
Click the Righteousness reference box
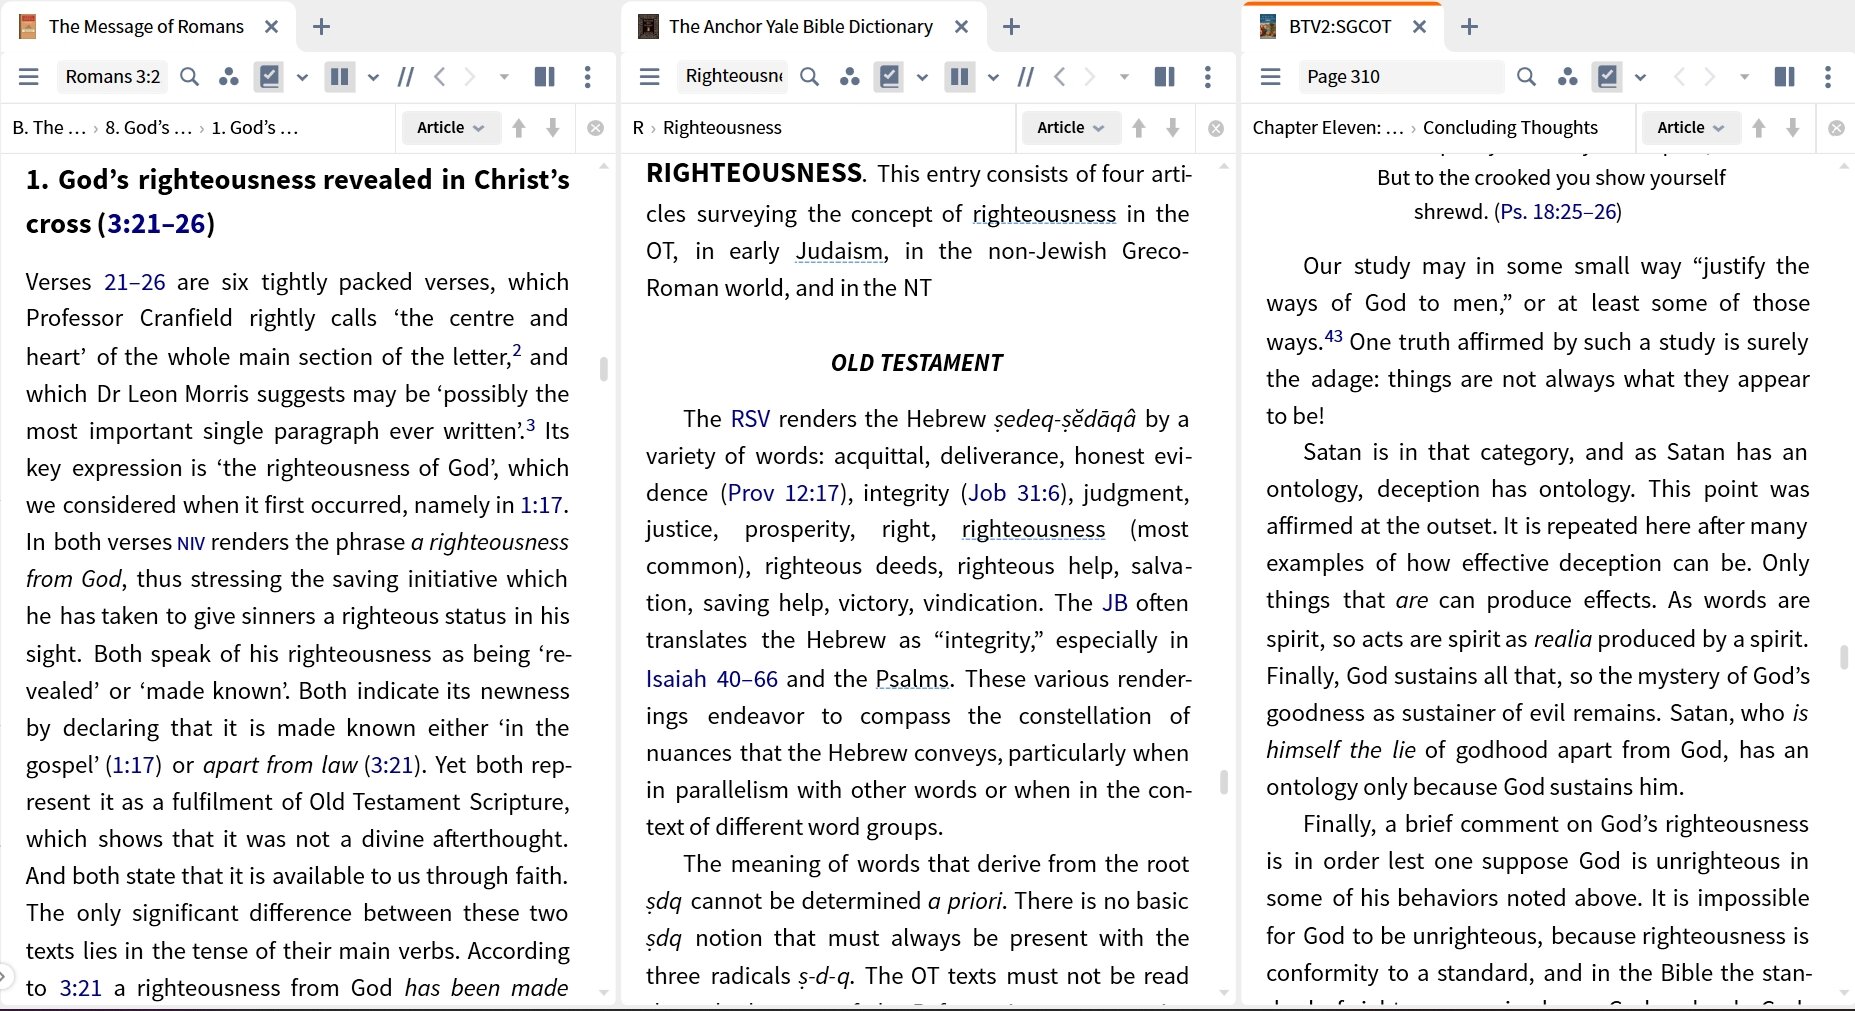click(x=733, y=77)
